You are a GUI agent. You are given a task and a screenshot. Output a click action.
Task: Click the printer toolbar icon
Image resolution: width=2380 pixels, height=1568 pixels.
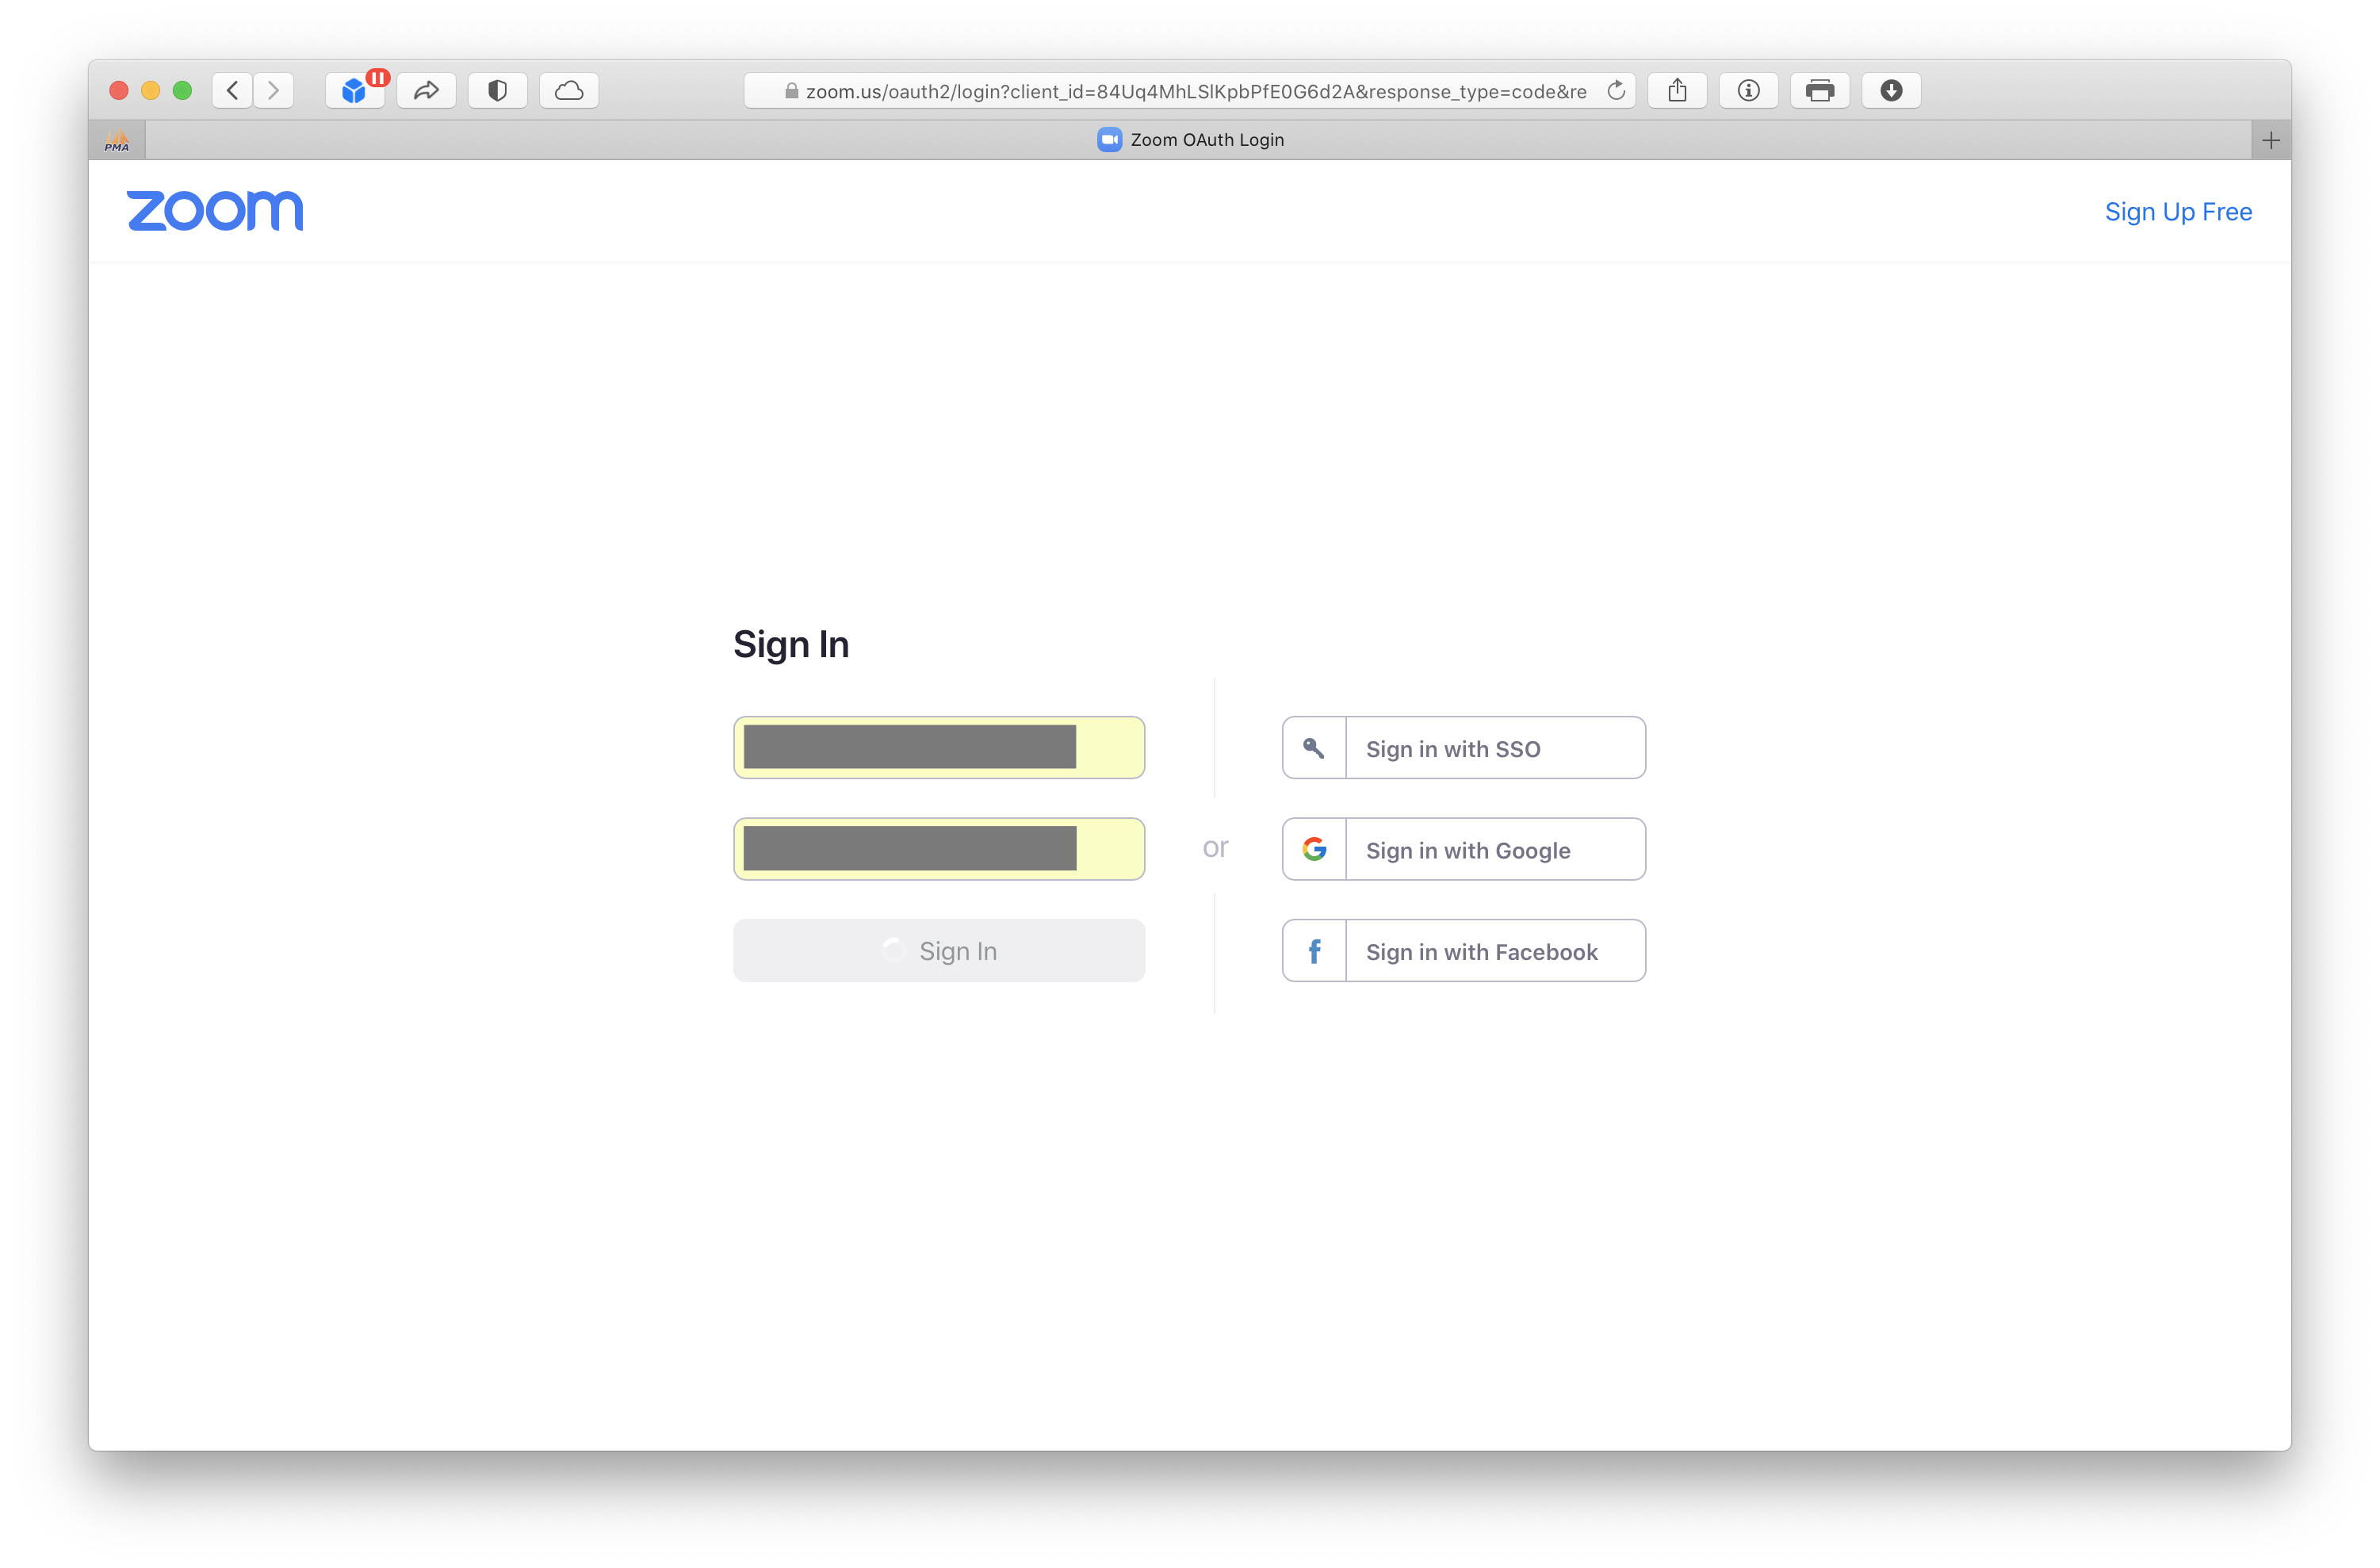click(1820, 90)
